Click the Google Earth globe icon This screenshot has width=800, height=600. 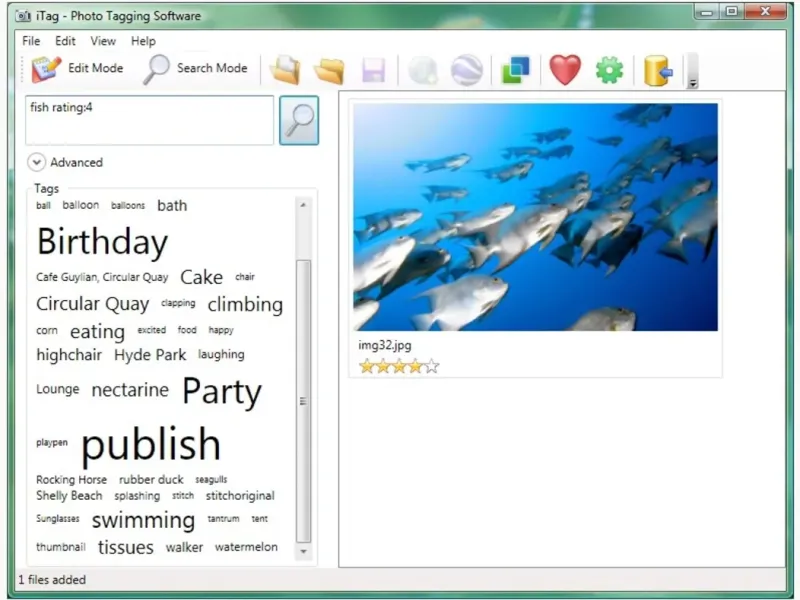(467, 69)
